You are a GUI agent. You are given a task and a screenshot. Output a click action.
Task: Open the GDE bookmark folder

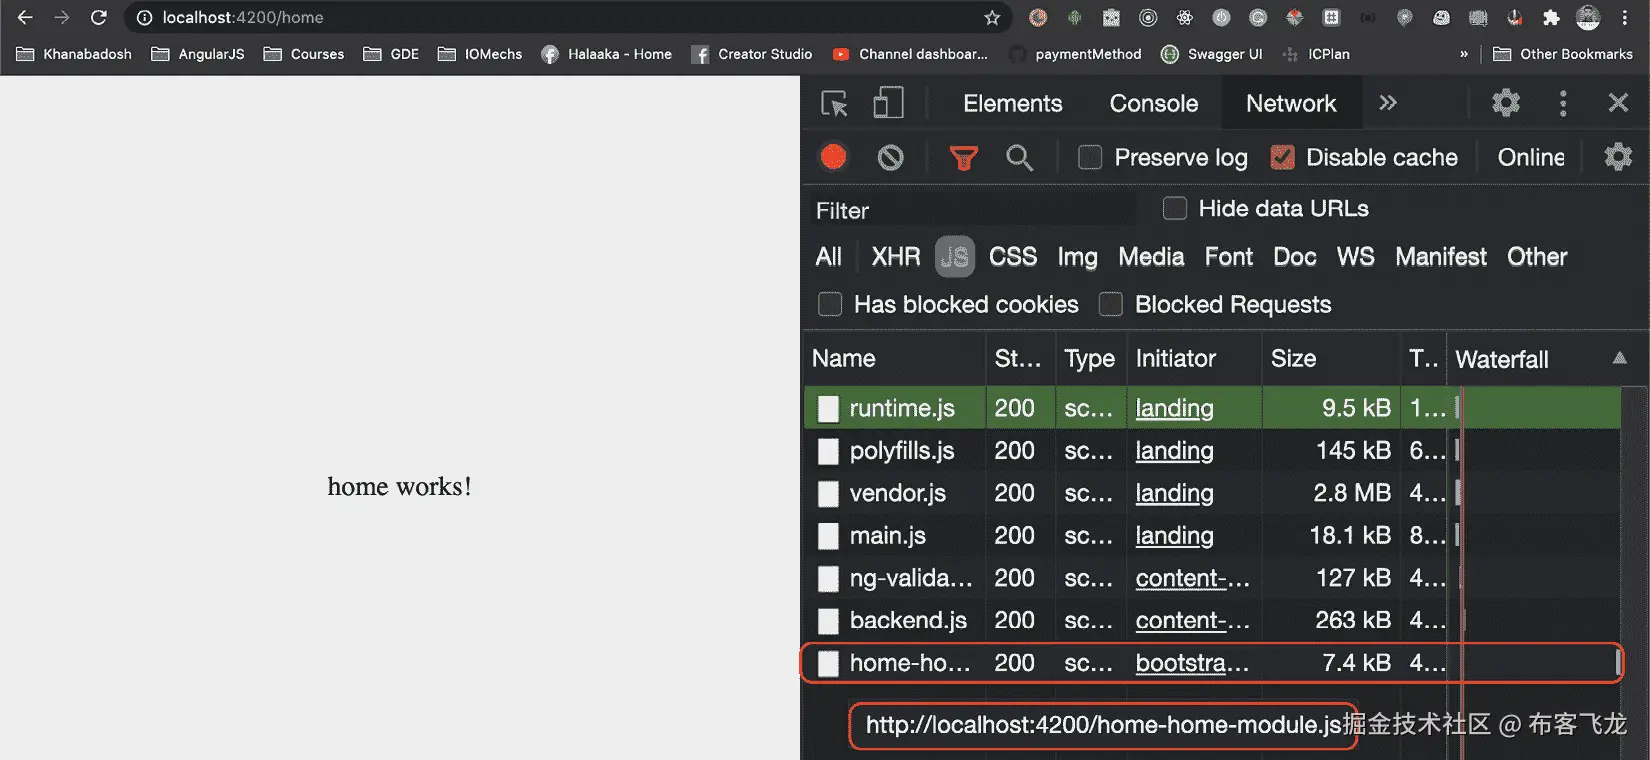click(x=391, y=54)
